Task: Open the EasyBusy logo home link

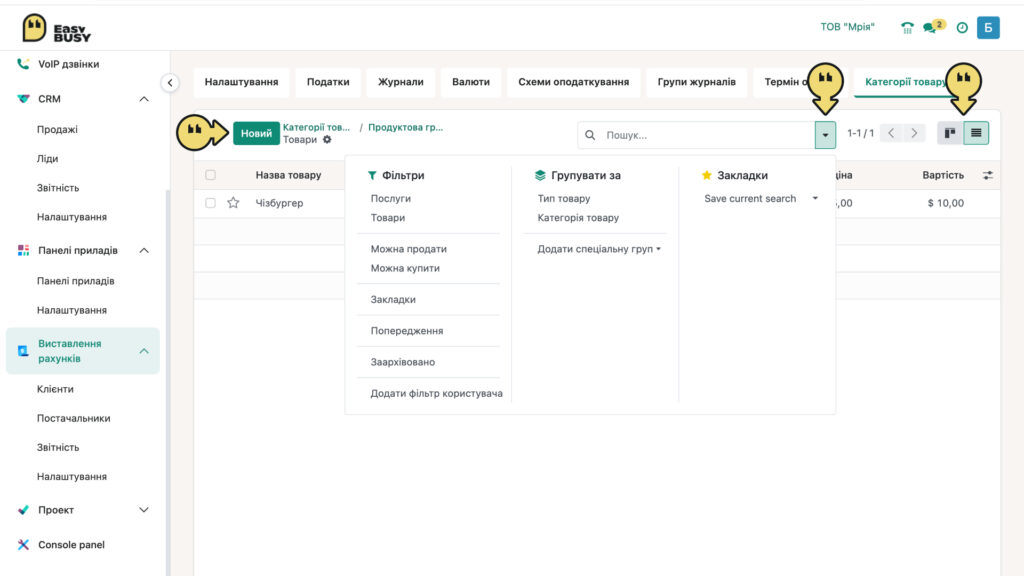Action: tap(56, 29)
